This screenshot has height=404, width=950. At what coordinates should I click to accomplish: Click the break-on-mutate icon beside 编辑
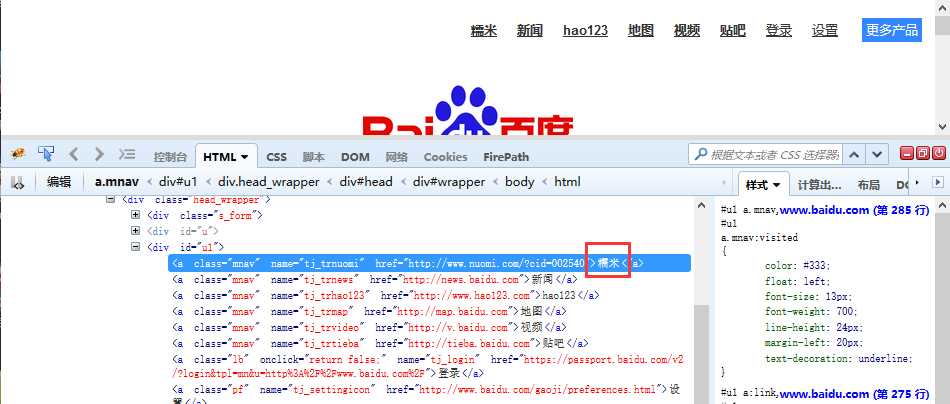pyautogui.click(x=18, y=182)
